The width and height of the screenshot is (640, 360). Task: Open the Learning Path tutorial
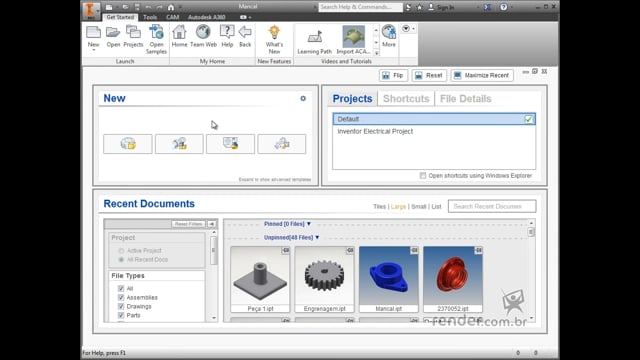314,40
